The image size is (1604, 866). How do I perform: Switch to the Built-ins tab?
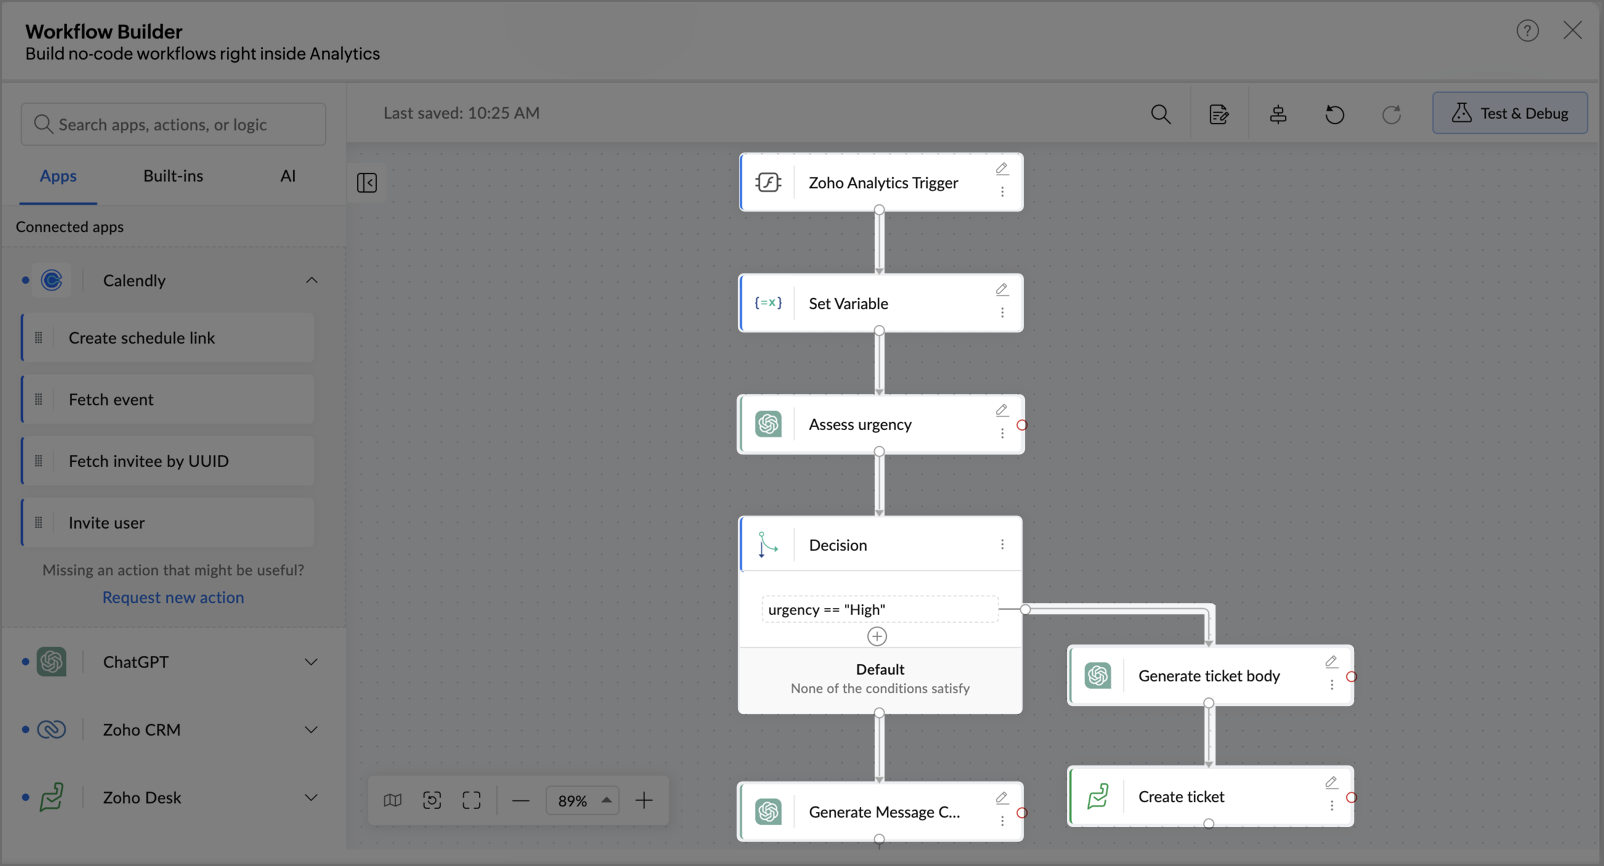(x=173, y=176)
